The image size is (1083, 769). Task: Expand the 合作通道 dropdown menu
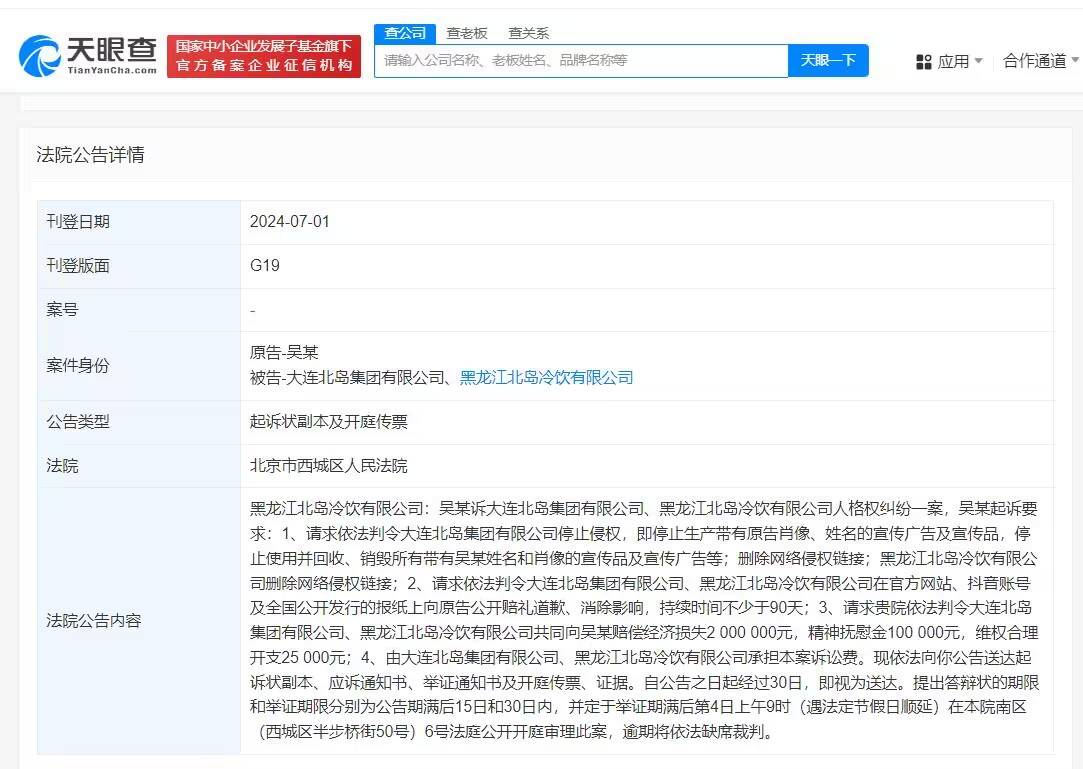1041,61
